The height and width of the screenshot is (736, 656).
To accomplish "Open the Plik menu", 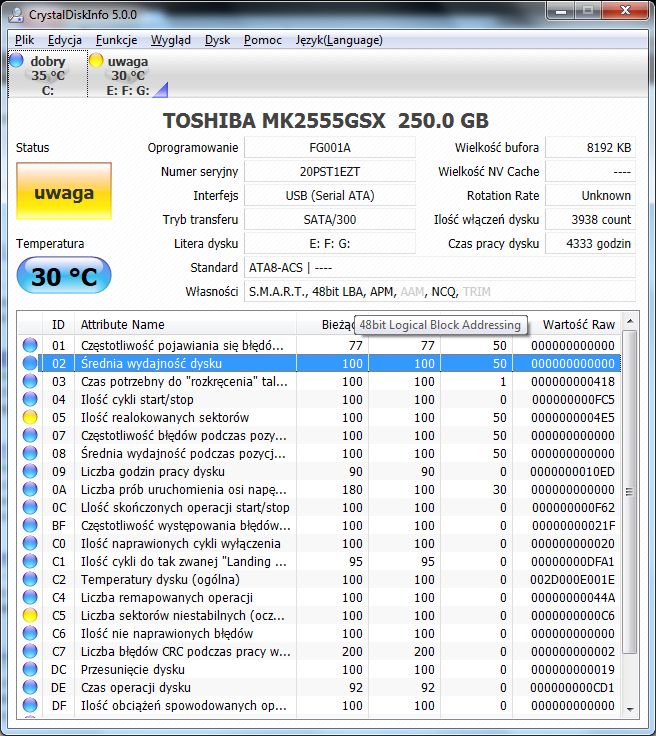I will (24, 40).
